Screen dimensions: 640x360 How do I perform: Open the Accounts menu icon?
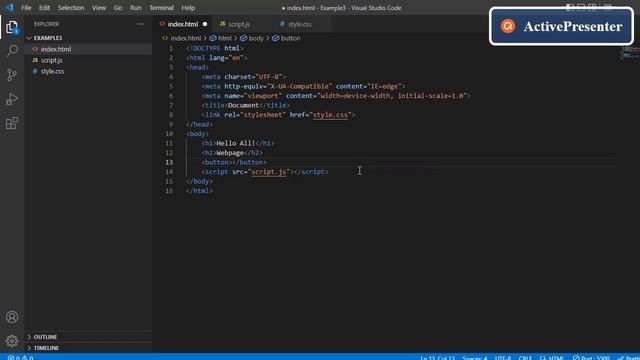click(x=12, y=317)
